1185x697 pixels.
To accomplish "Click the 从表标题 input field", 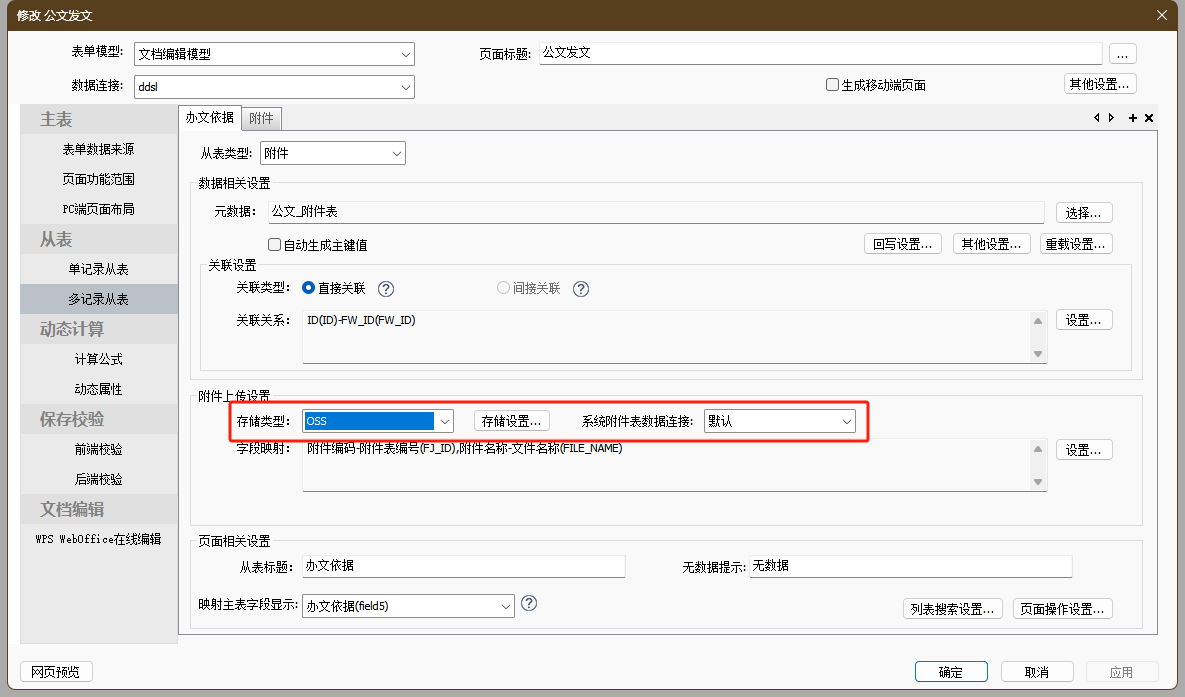I will tap(463, 566).
